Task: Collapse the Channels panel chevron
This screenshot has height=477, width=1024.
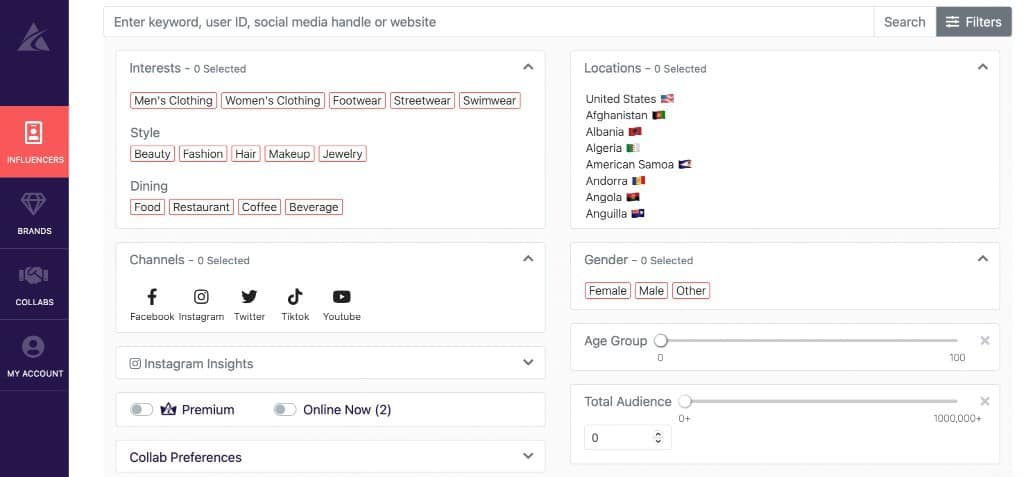Action: pos(528,258)
